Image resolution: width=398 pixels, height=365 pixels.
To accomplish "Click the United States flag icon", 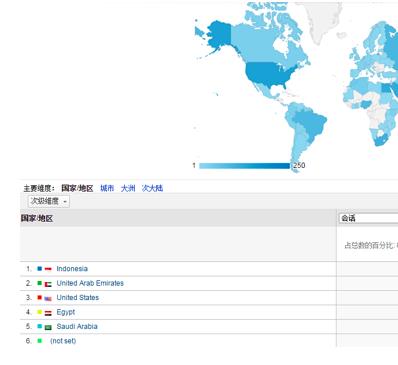I will [48, 299].
